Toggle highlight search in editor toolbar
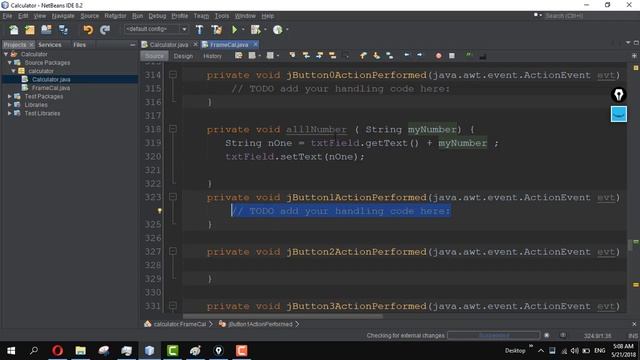This screenshot has width=640, height=360. (x=333, y=56)
